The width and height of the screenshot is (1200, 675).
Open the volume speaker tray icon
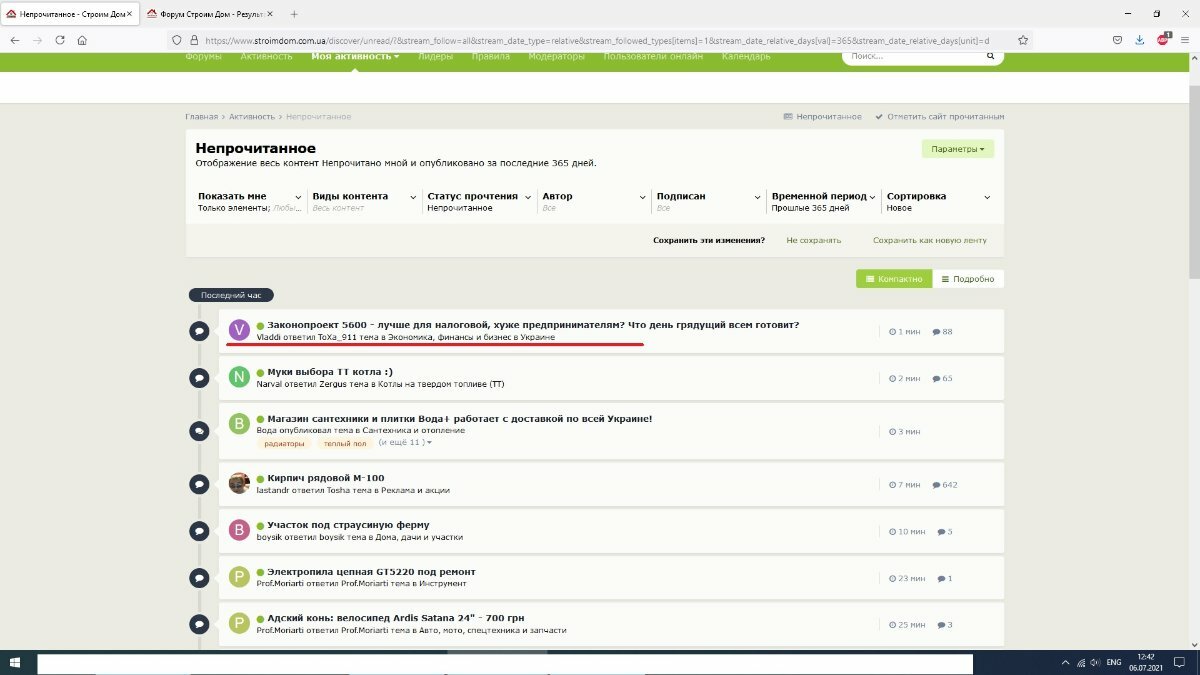[1097, 663]
